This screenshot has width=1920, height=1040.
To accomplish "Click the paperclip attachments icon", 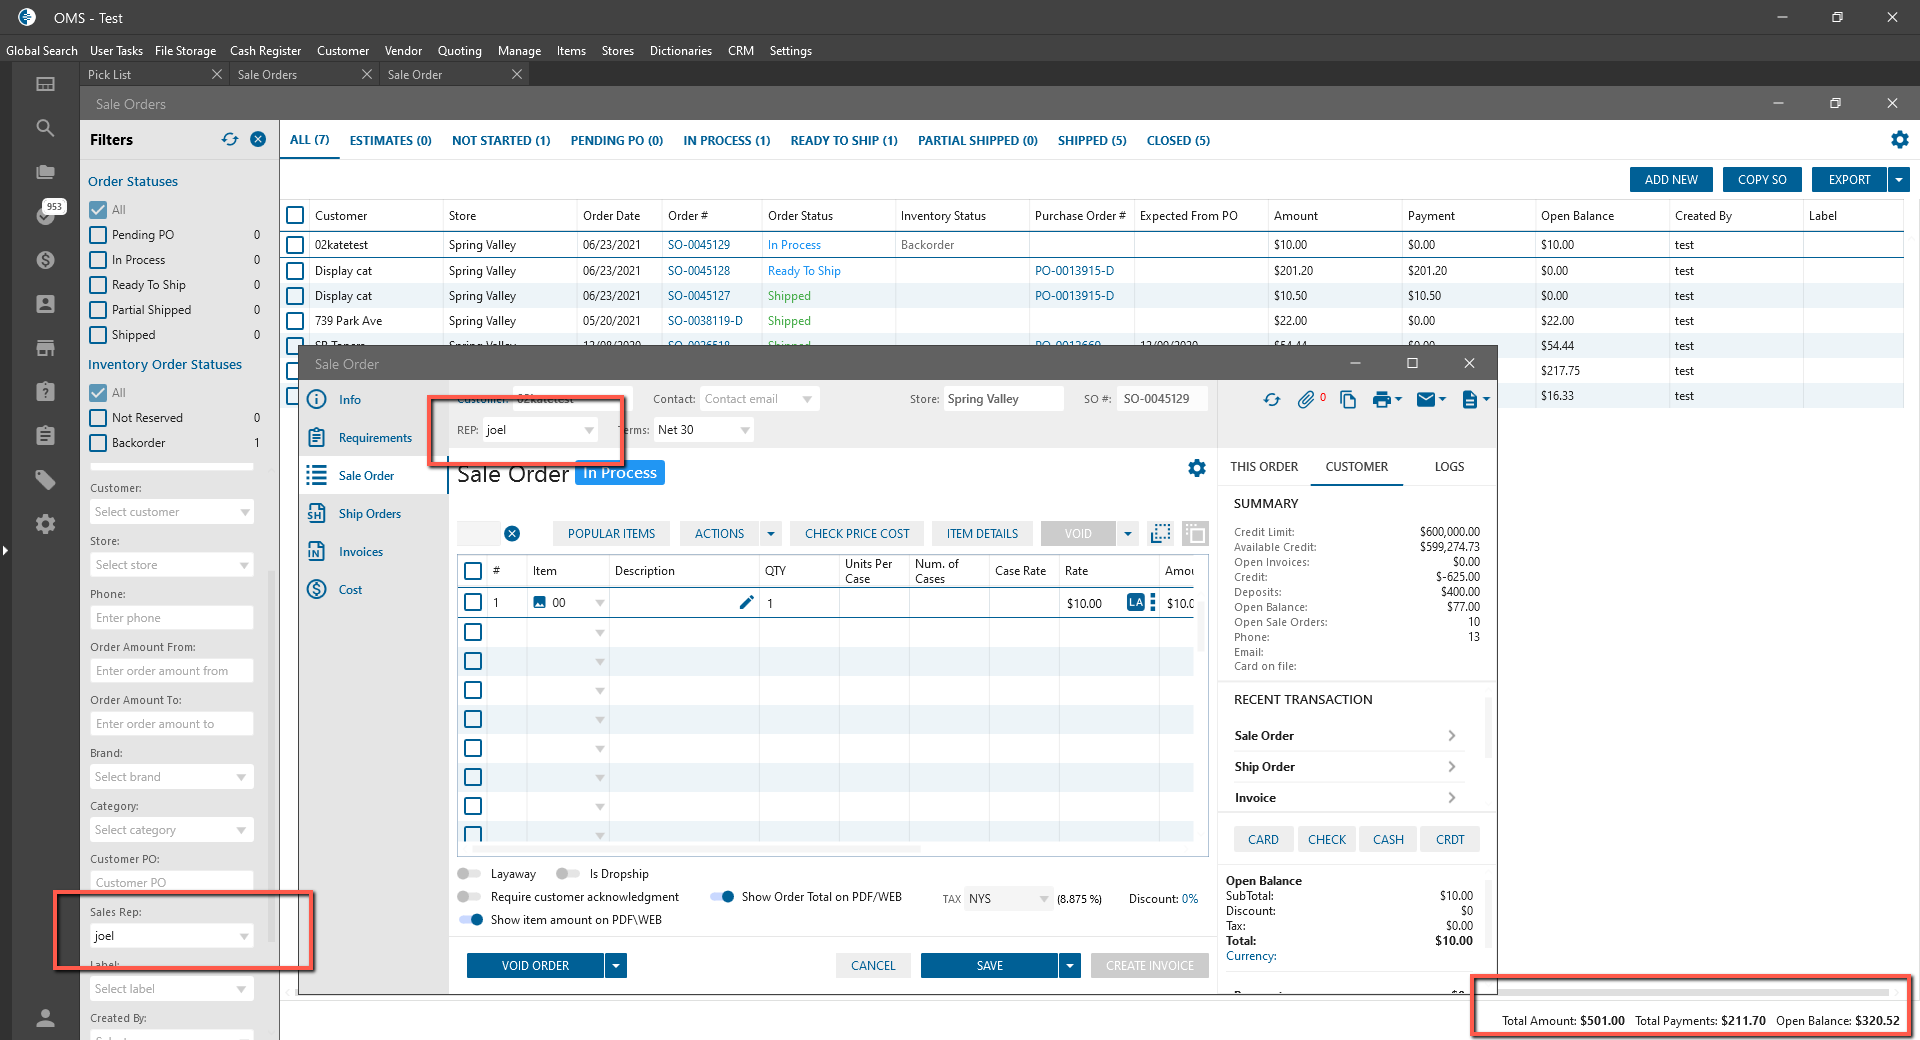I will click(1306, 400).
